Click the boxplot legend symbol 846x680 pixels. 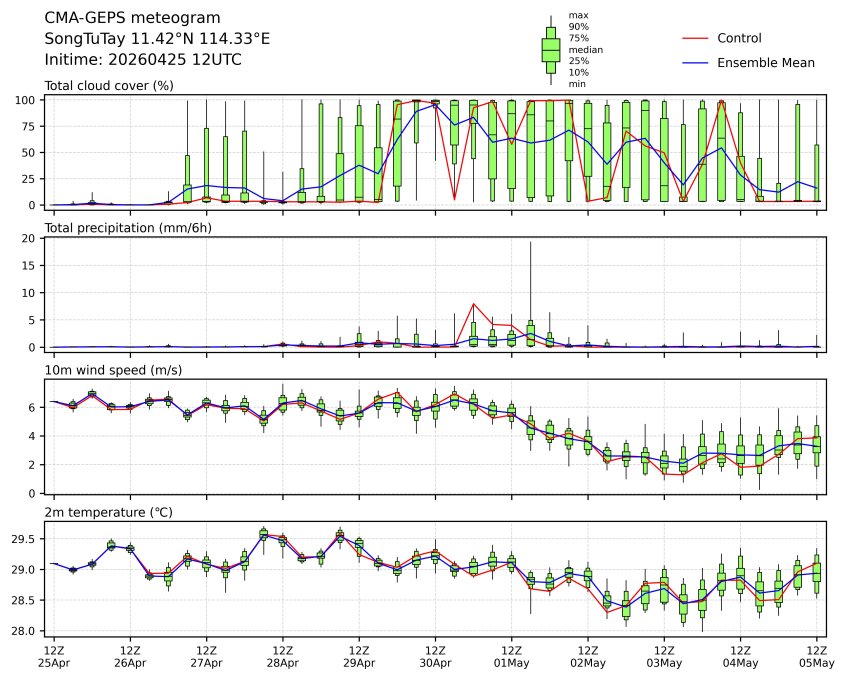coord(550,49)
